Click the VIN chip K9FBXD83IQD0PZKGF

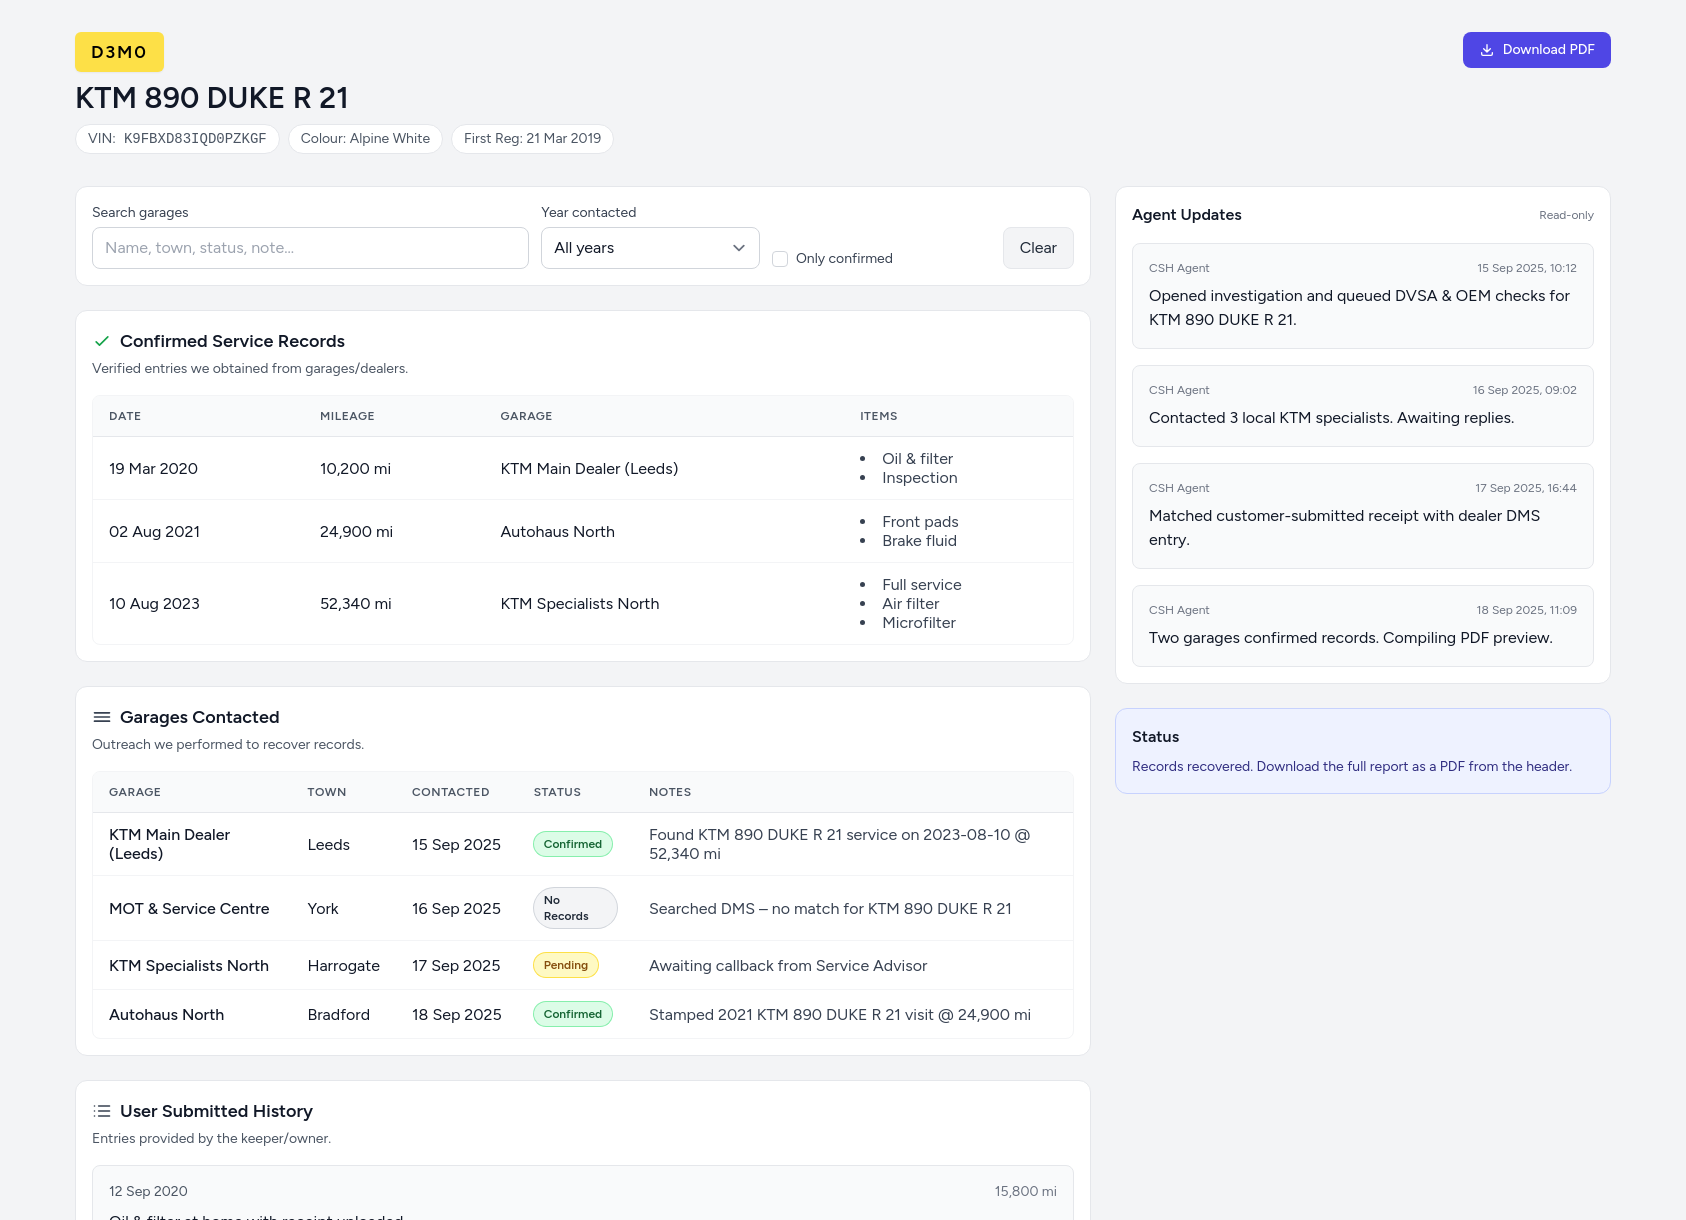pyautogui.click(x=177, y=139)
